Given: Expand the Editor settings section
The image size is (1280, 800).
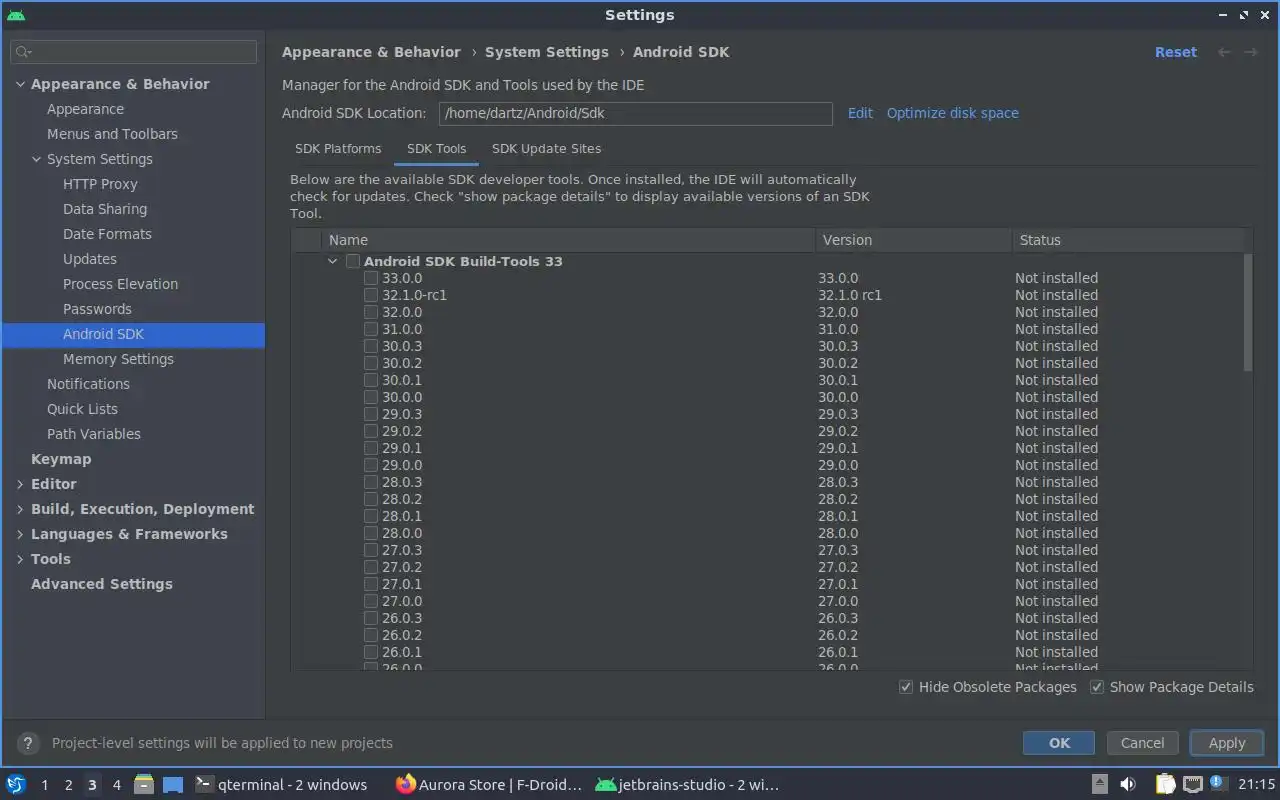Looking at the screenshot, I should click(x=20, y=484).
